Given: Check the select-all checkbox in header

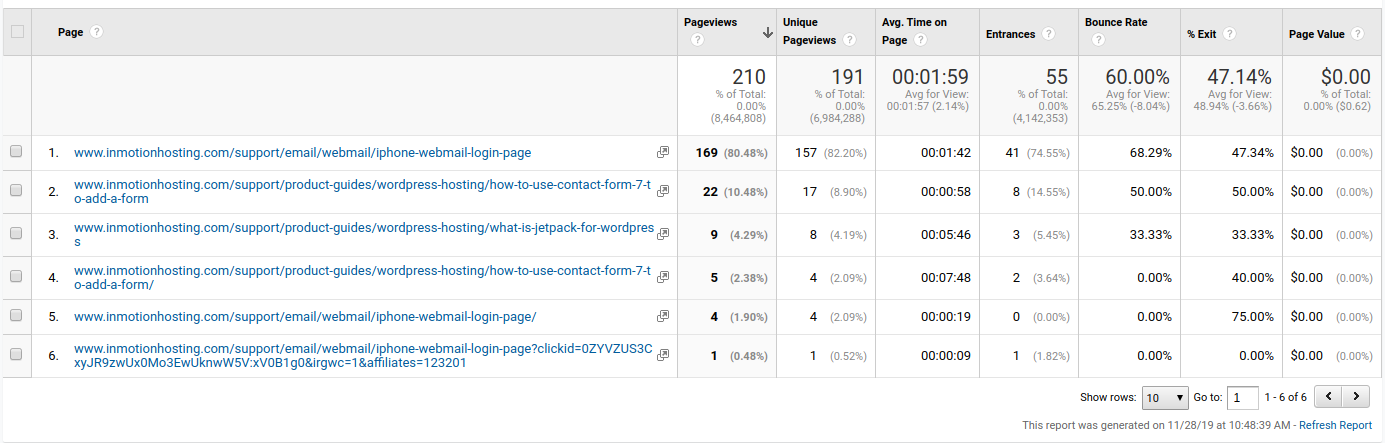Looking at the screenshot, I should [16, 32].
